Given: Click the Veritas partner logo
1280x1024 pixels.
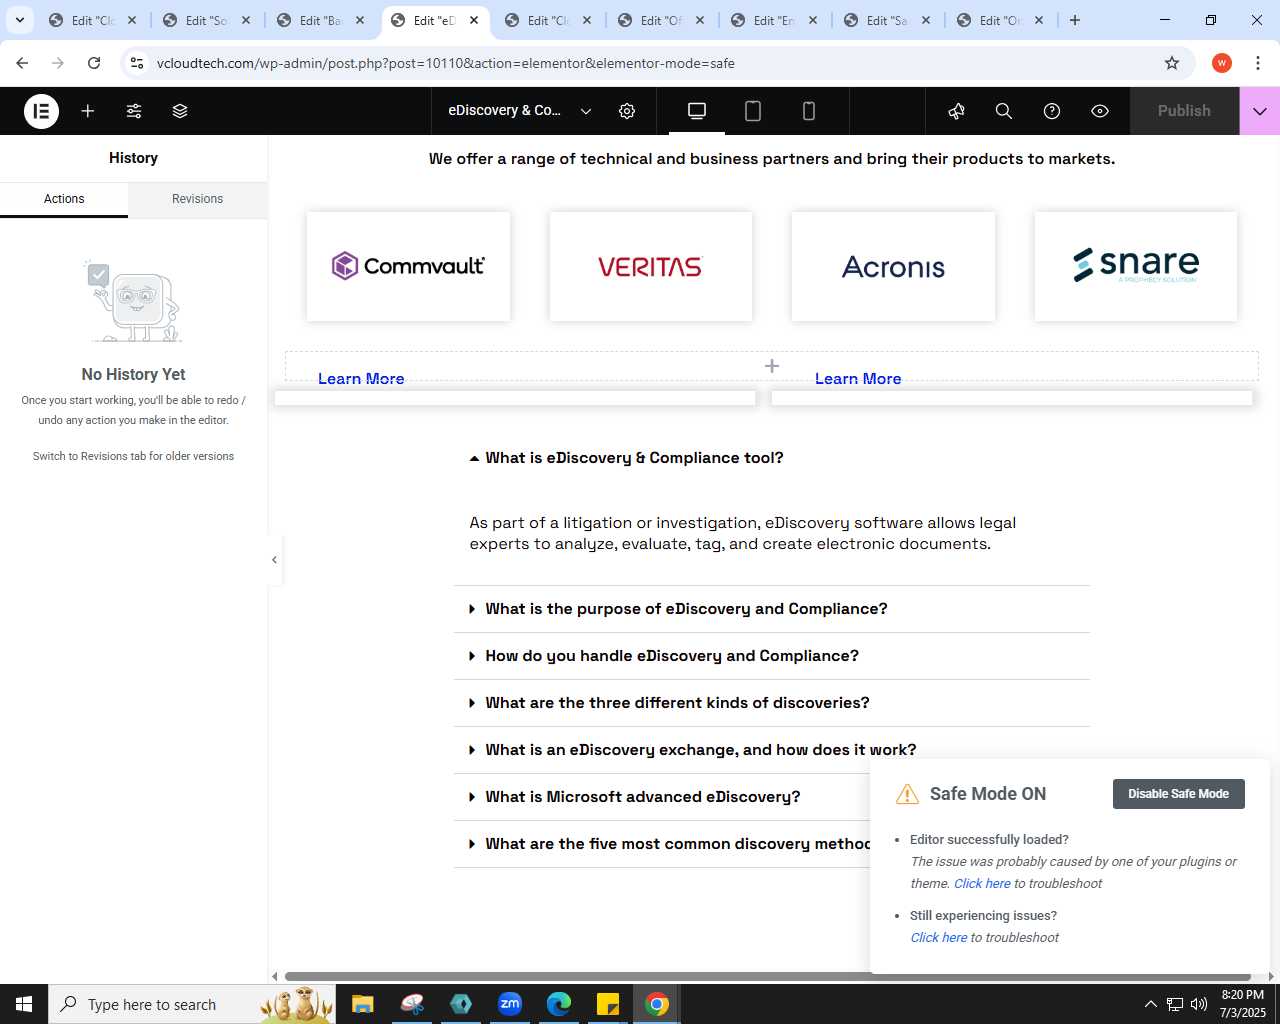Looking at the screenshot, I should point(651,266).
